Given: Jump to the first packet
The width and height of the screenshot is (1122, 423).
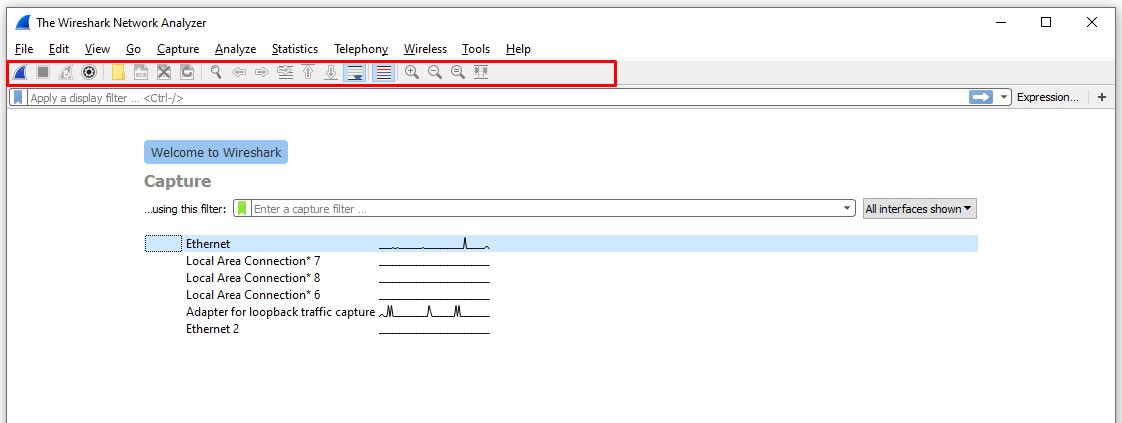Looking at the screenshot, I should point(308,72).
